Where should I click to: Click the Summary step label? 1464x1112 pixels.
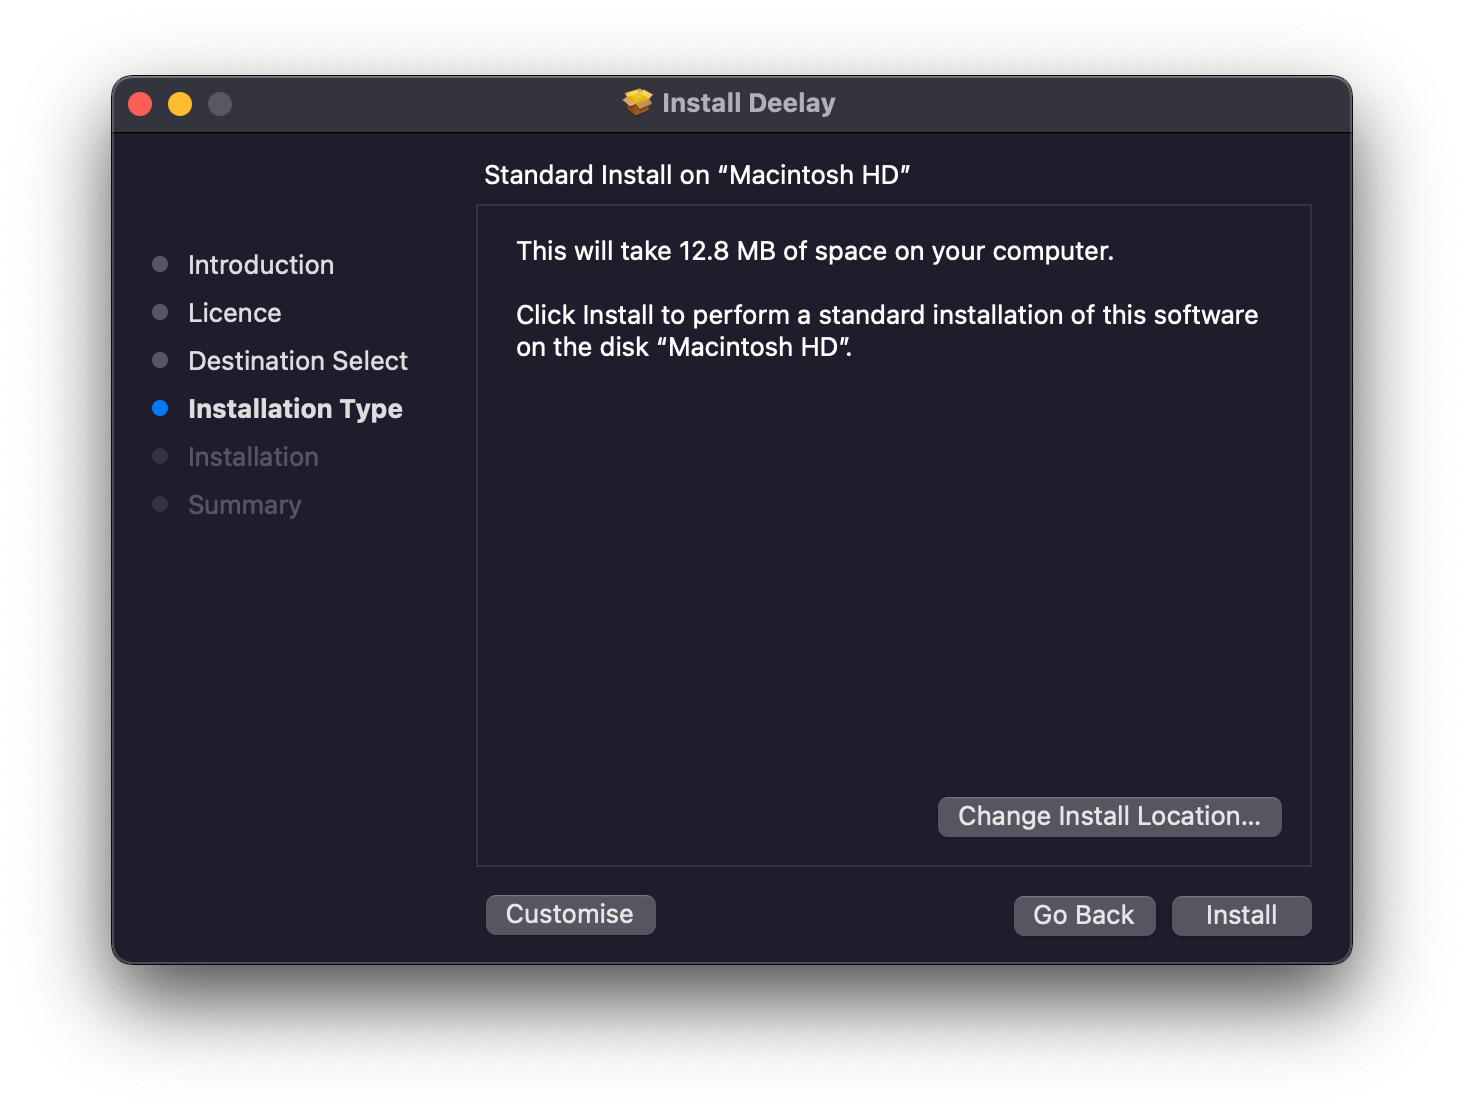pos(244,505)
